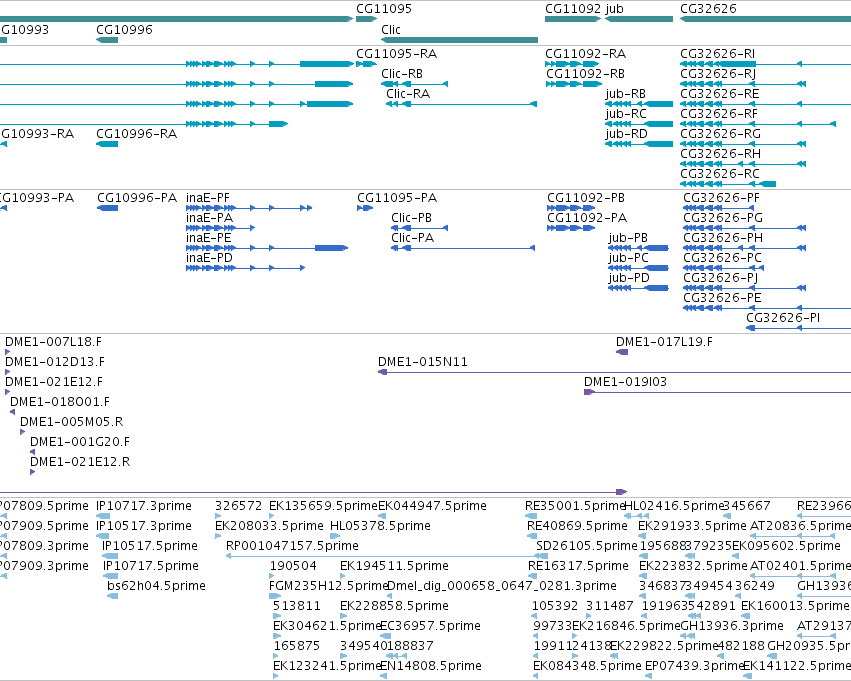Viewport: 851px width, 681px height.
Task: Open BAC clone DME1-015N11
Action: pyautogui.click(x=423, y=362)
